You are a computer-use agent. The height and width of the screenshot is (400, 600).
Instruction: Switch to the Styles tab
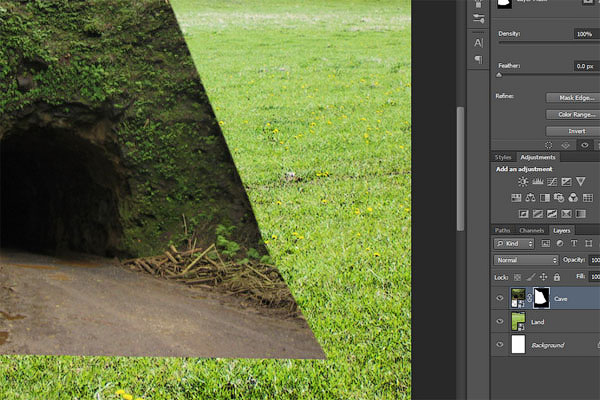coord(503,157)
